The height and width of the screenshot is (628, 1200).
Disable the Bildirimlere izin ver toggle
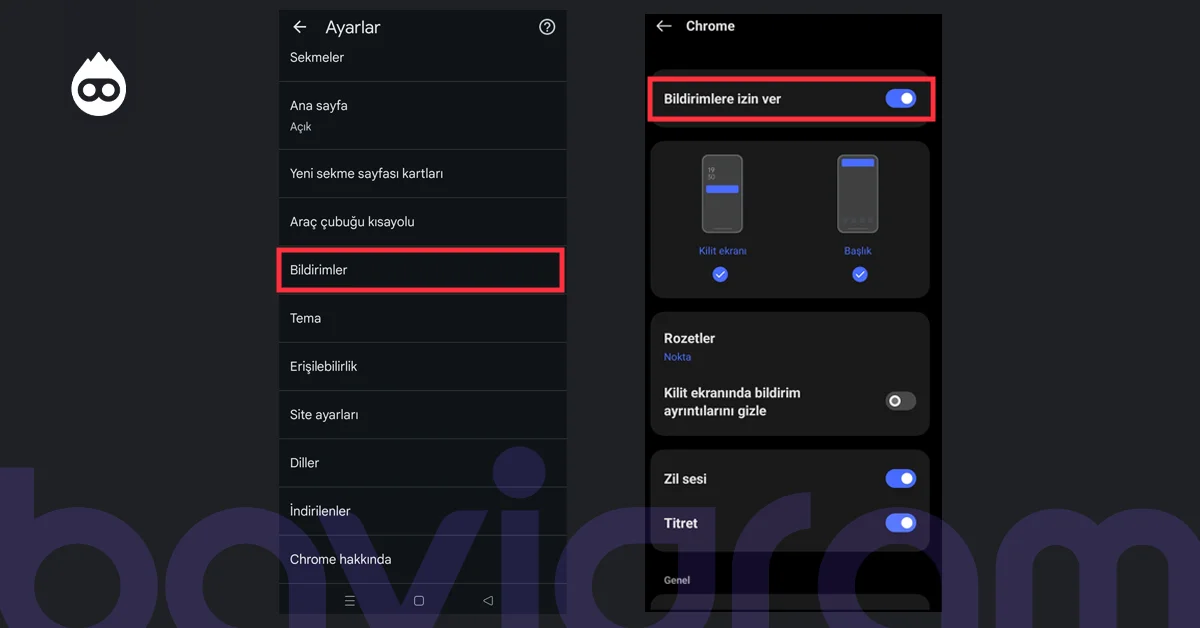[x=902, y=98]
